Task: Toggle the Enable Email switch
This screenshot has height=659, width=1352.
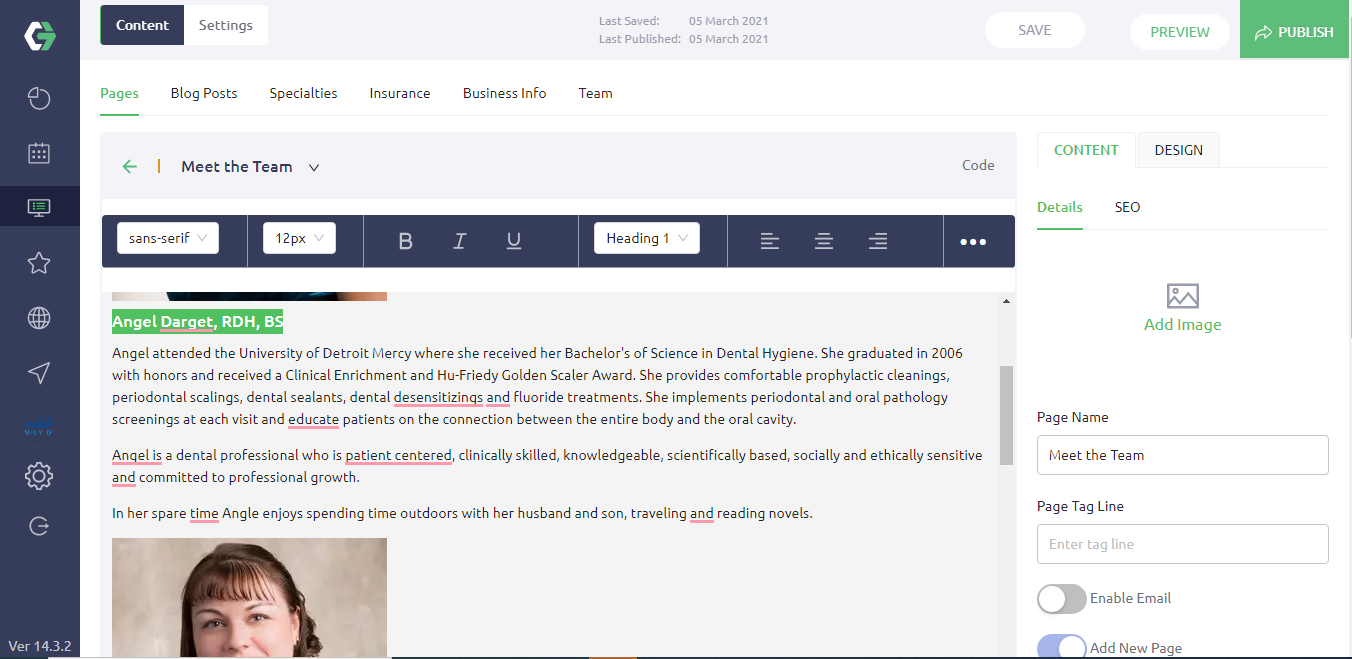Action: 1062,599
